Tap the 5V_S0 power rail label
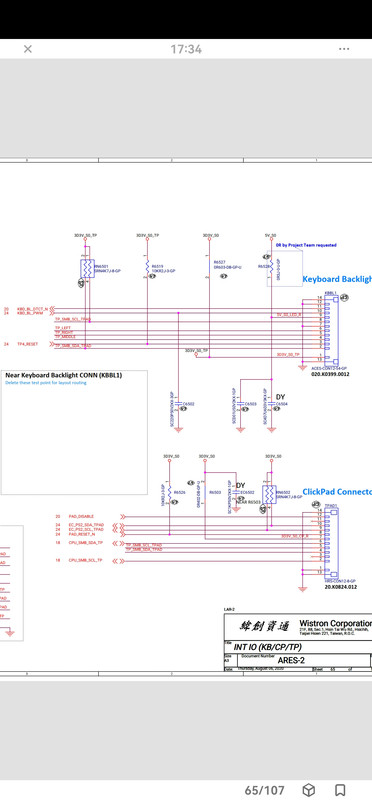 point(270,236)
